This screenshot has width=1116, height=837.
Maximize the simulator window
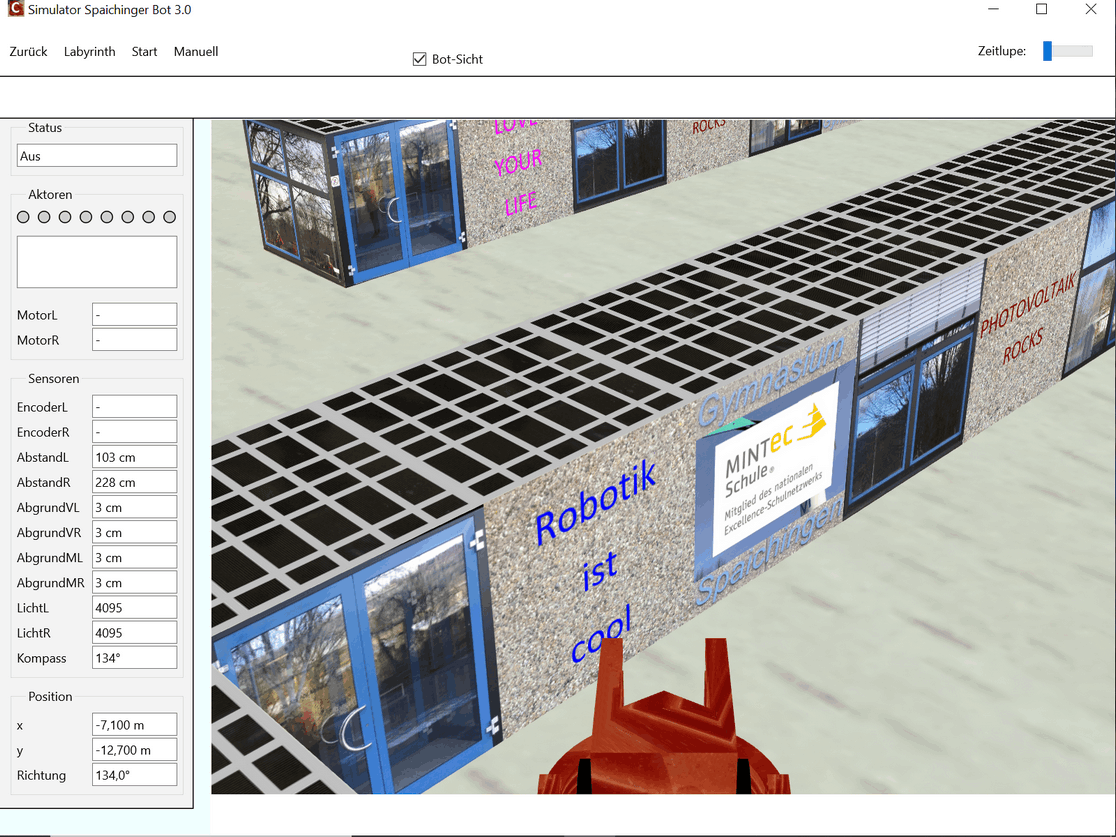1041,10
